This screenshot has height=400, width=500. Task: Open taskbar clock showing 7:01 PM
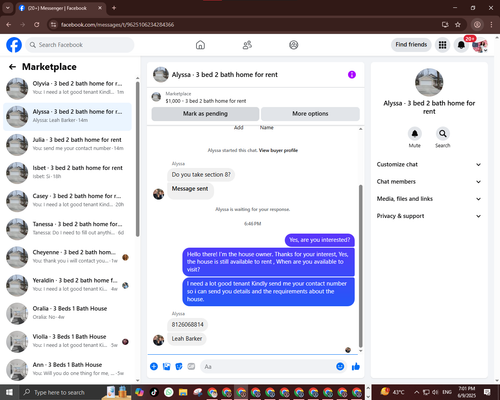pos(467,392)
